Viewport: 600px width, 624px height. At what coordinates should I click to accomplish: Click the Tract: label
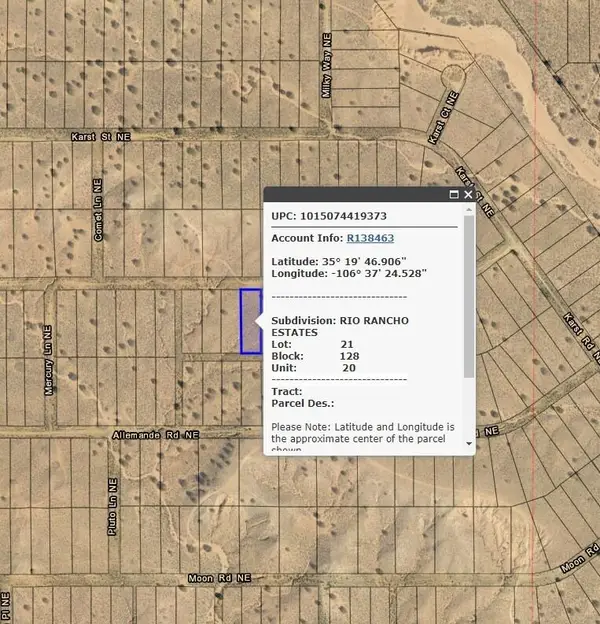[287, 392]
